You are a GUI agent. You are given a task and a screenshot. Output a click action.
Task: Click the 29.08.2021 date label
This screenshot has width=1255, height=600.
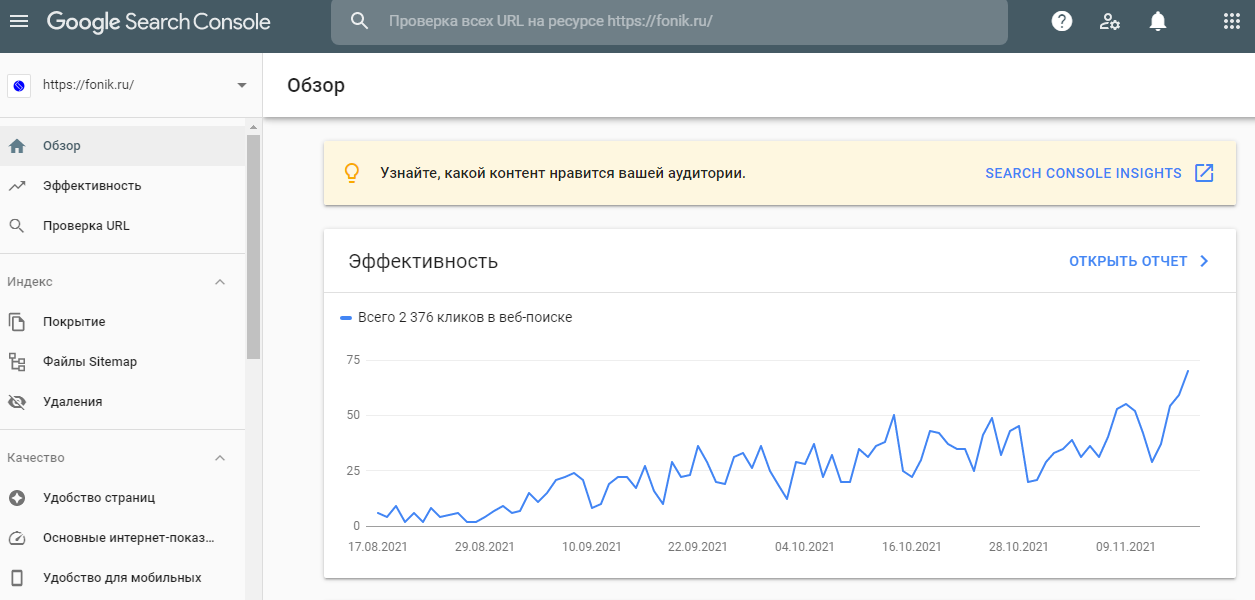pyautogui.click(x=485, y=547)
